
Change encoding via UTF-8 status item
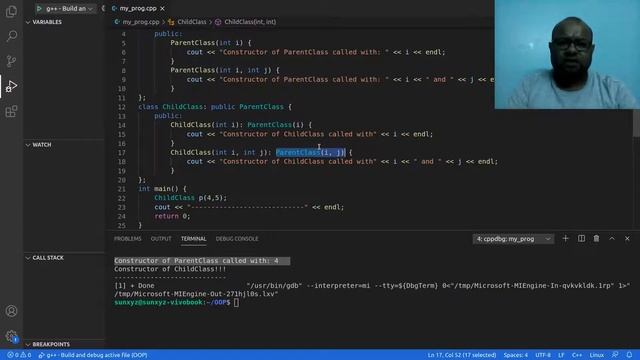coord(543,355)
